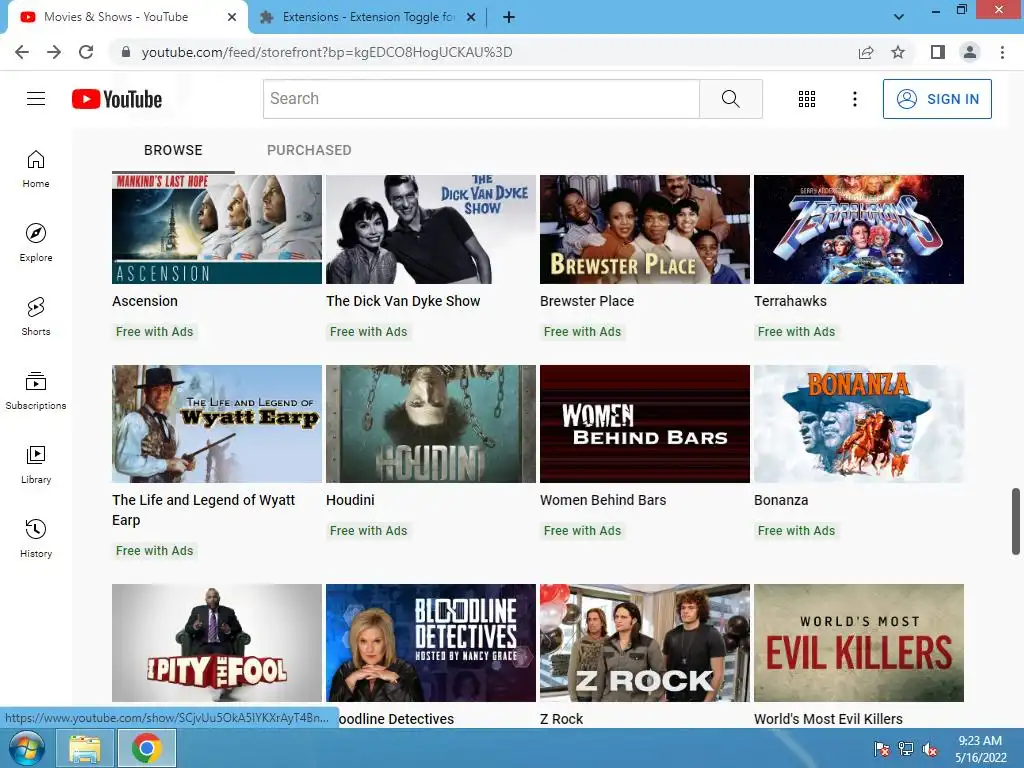Viewport: 1024px width, 768px height.
Task: Click the search magnifier button
Action: point(731,99)
